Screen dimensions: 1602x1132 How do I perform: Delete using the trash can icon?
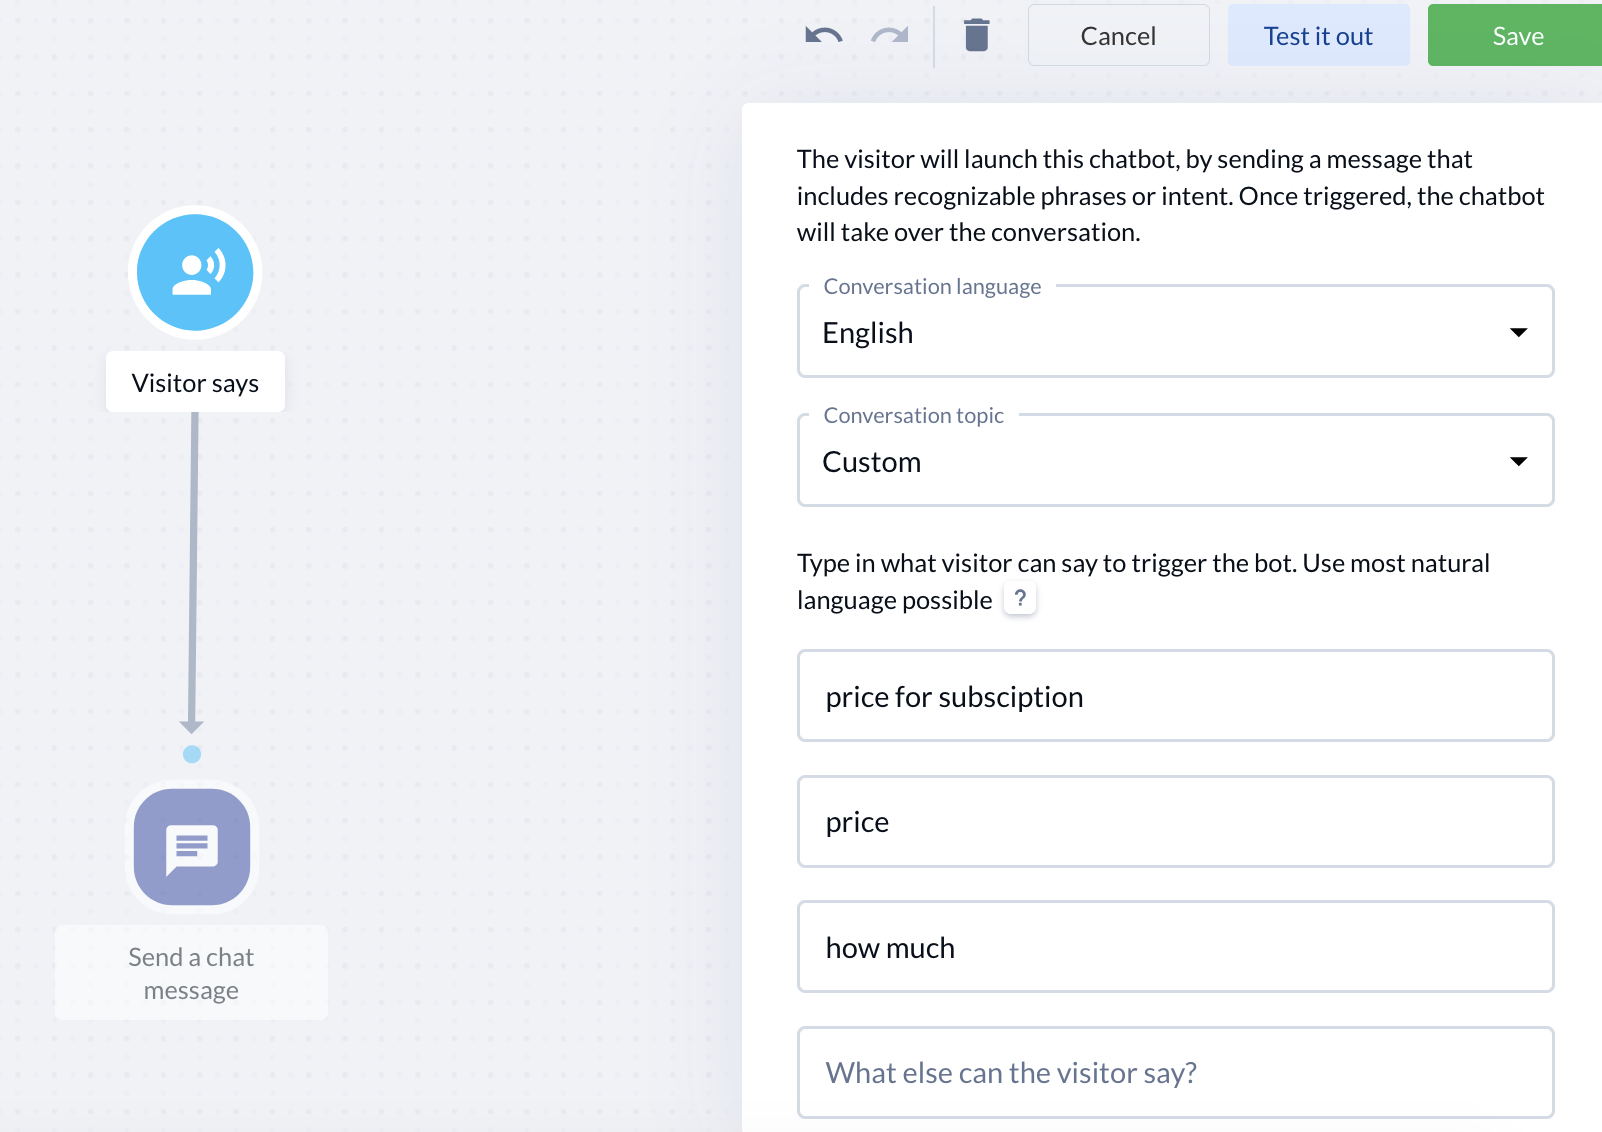click(x=977, y=35)
